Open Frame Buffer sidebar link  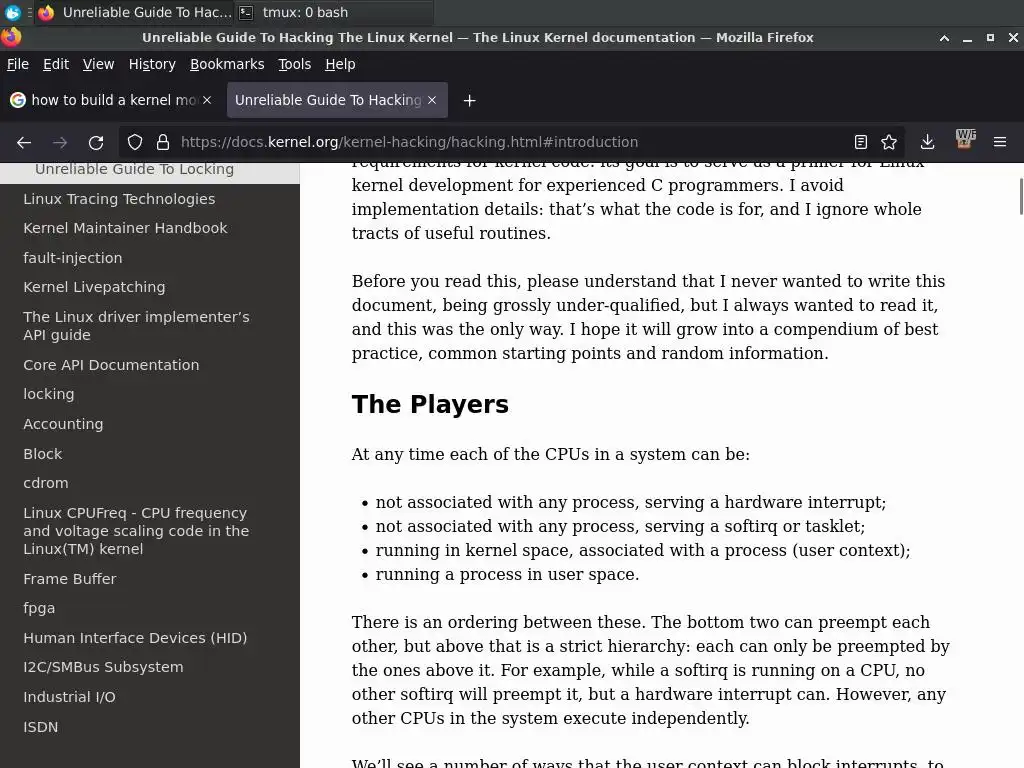click(x=70, y=579)
